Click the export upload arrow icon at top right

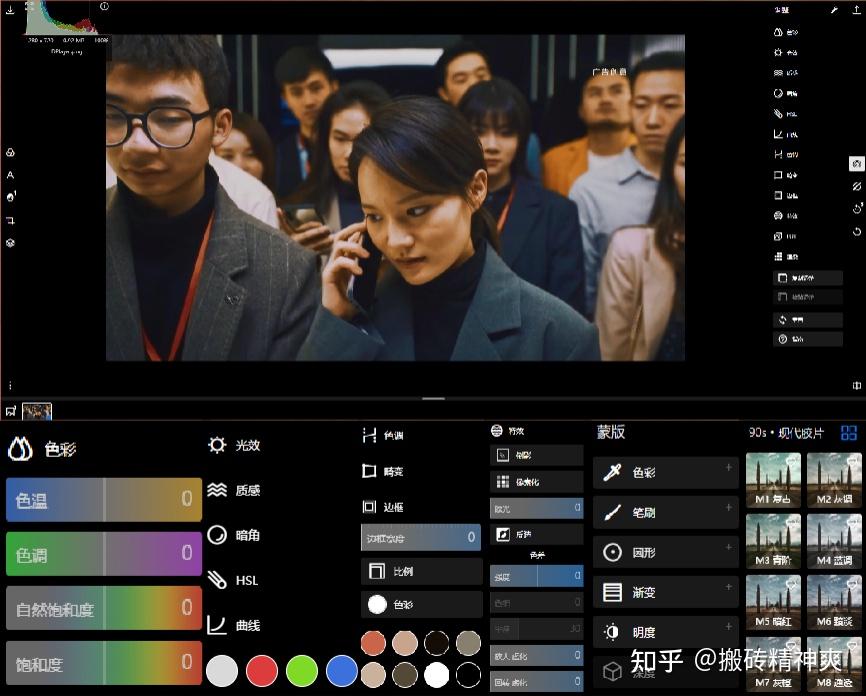click(x=856, y=10)
